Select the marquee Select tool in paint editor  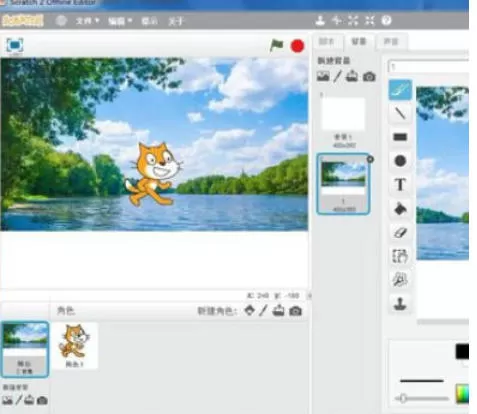400,256
